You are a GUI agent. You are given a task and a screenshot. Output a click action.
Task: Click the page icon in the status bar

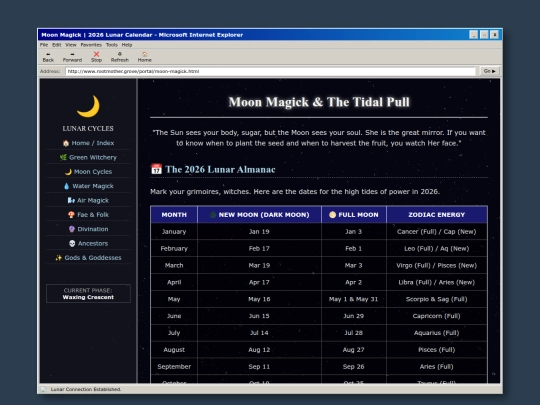(x=43, y=389)
